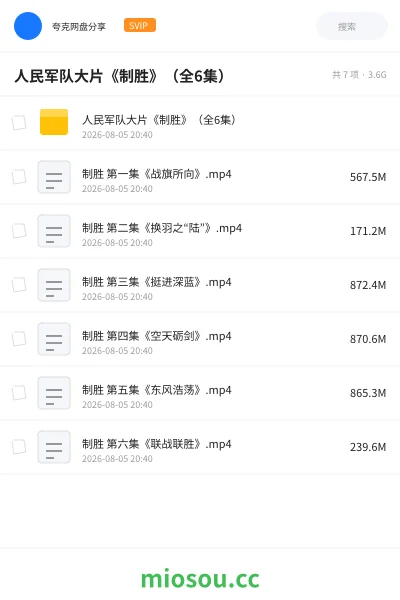Click the blue circular user avatar
Viewport: 400px width, 600px height.
28,26
